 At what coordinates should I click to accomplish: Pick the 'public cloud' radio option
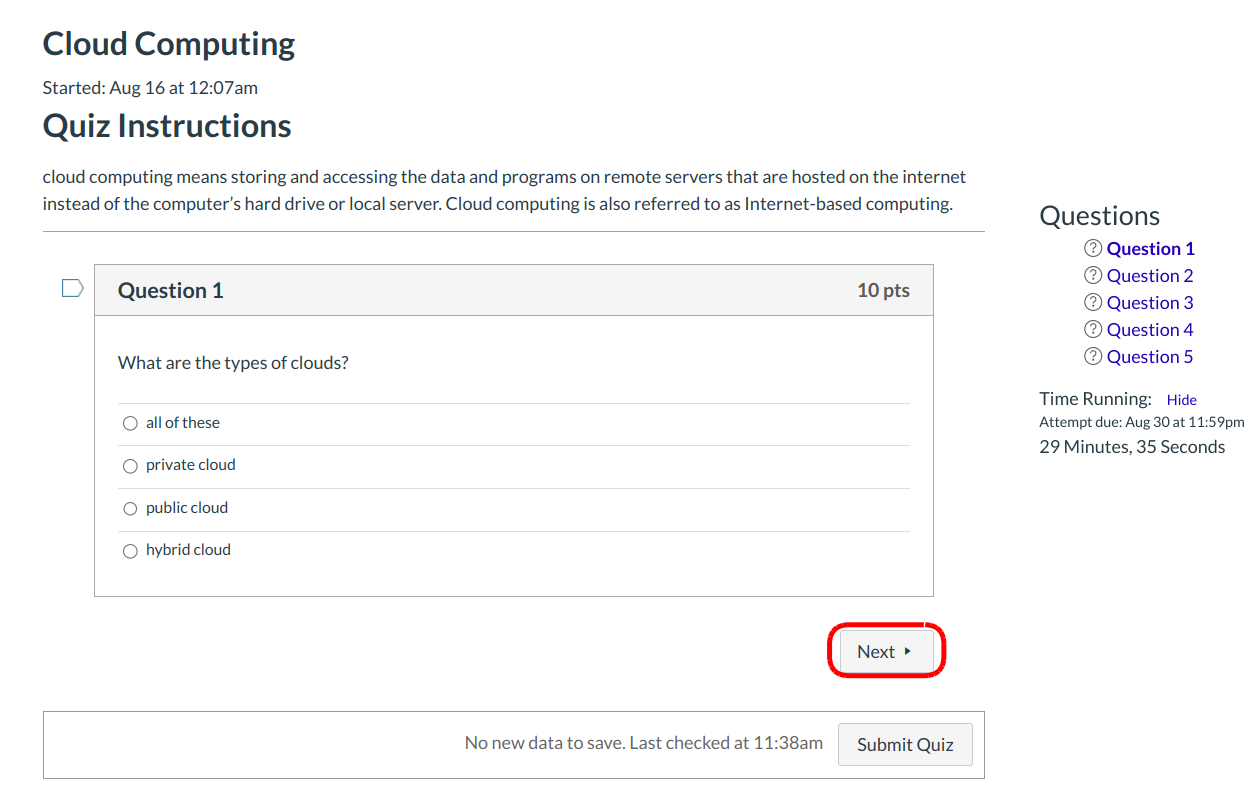(130, 509)
